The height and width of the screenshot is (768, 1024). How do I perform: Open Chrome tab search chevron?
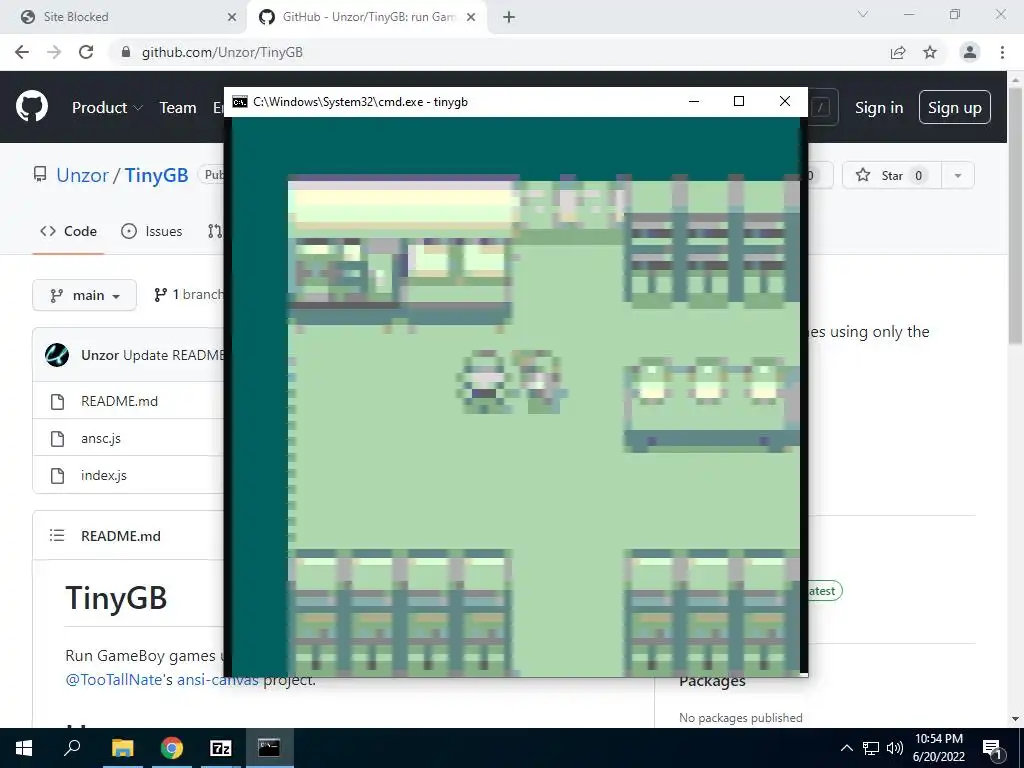click(x=863, y=14)
